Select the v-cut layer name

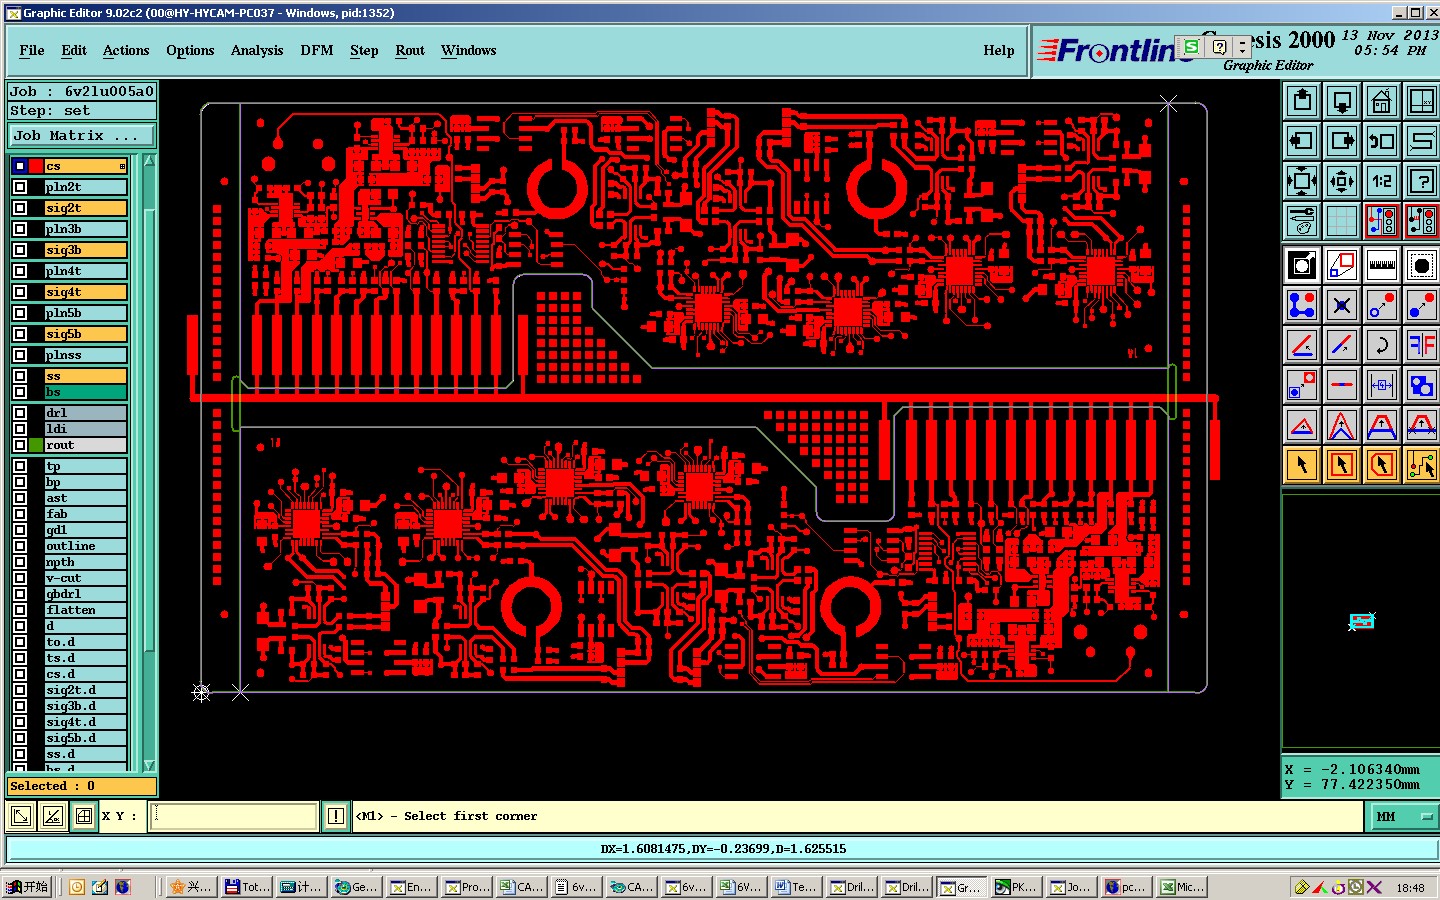pos(85,578)
